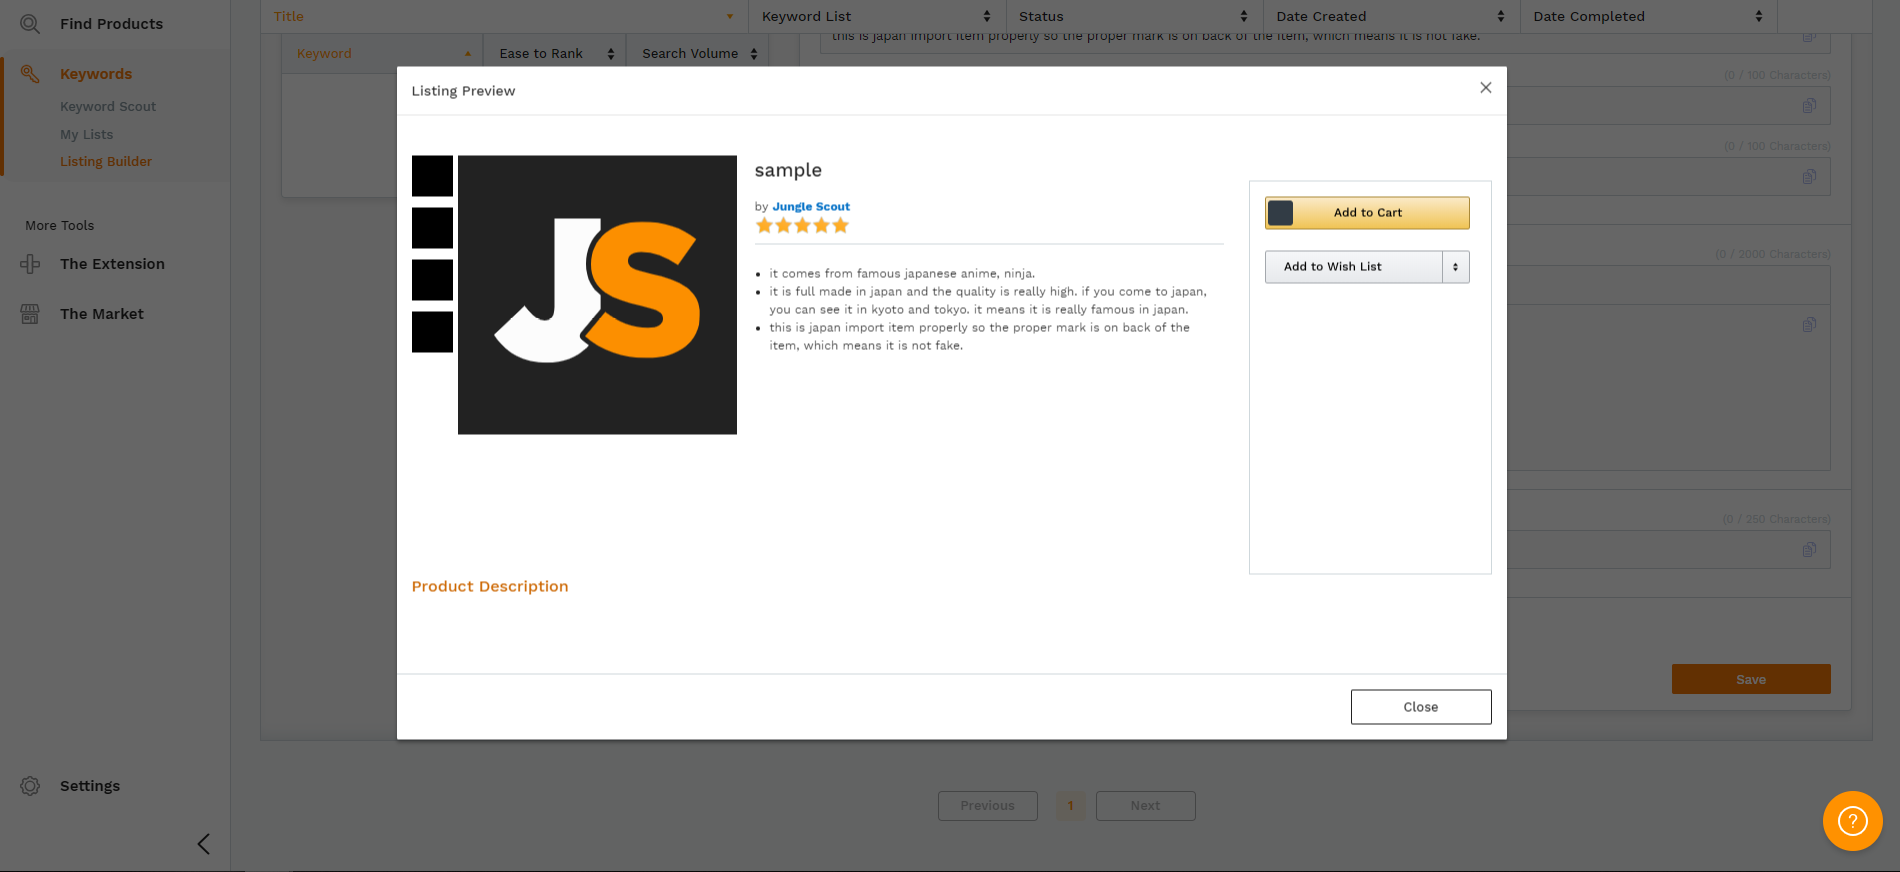Screen dimensions: 1900x872
Task: Click the Listing Preview dialog title
Action: point(463,91)
